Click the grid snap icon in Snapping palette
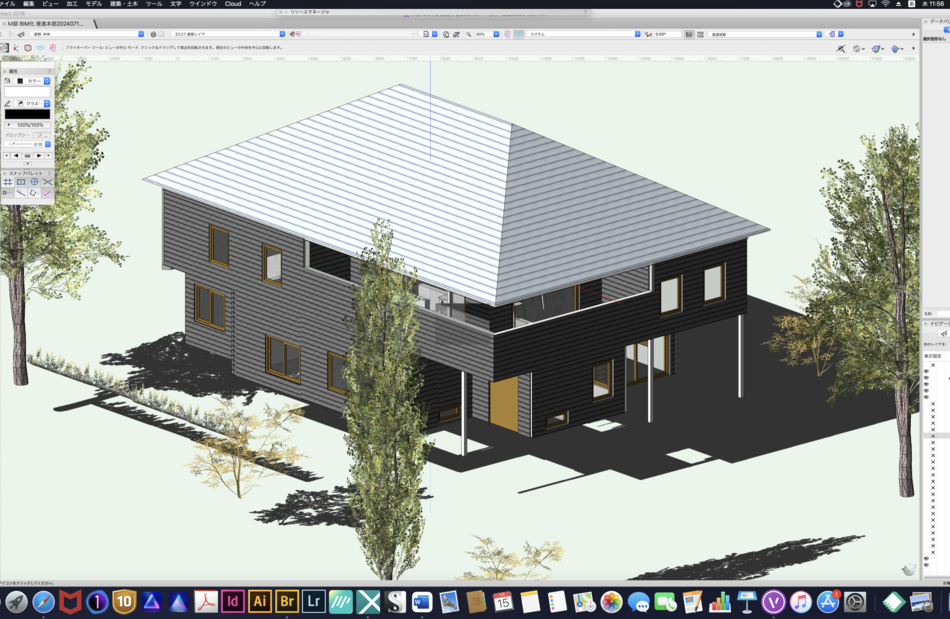The height and width of the screenshot is (619, 950). click(x=7, y=182)
